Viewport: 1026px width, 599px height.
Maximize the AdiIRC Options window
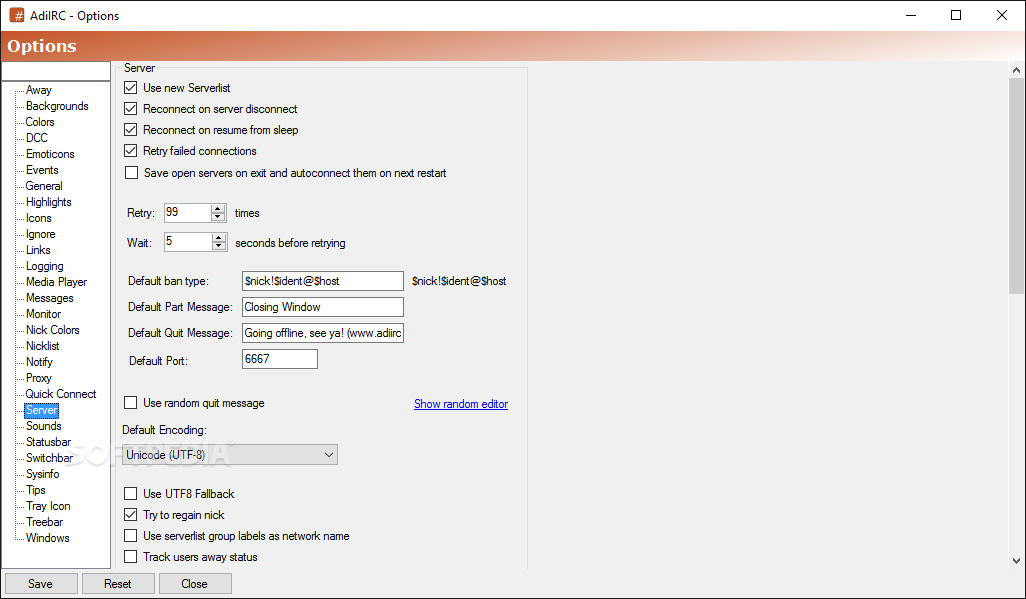click(956, 15)
